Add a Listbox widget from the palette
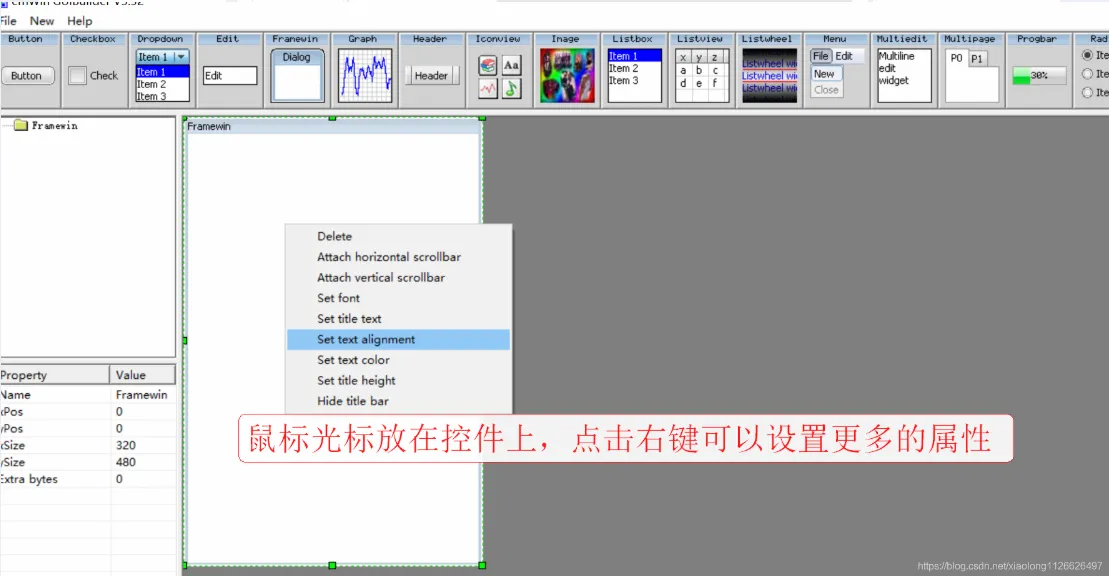Screen dimensions: 1109x576 (x=634, y=76)
